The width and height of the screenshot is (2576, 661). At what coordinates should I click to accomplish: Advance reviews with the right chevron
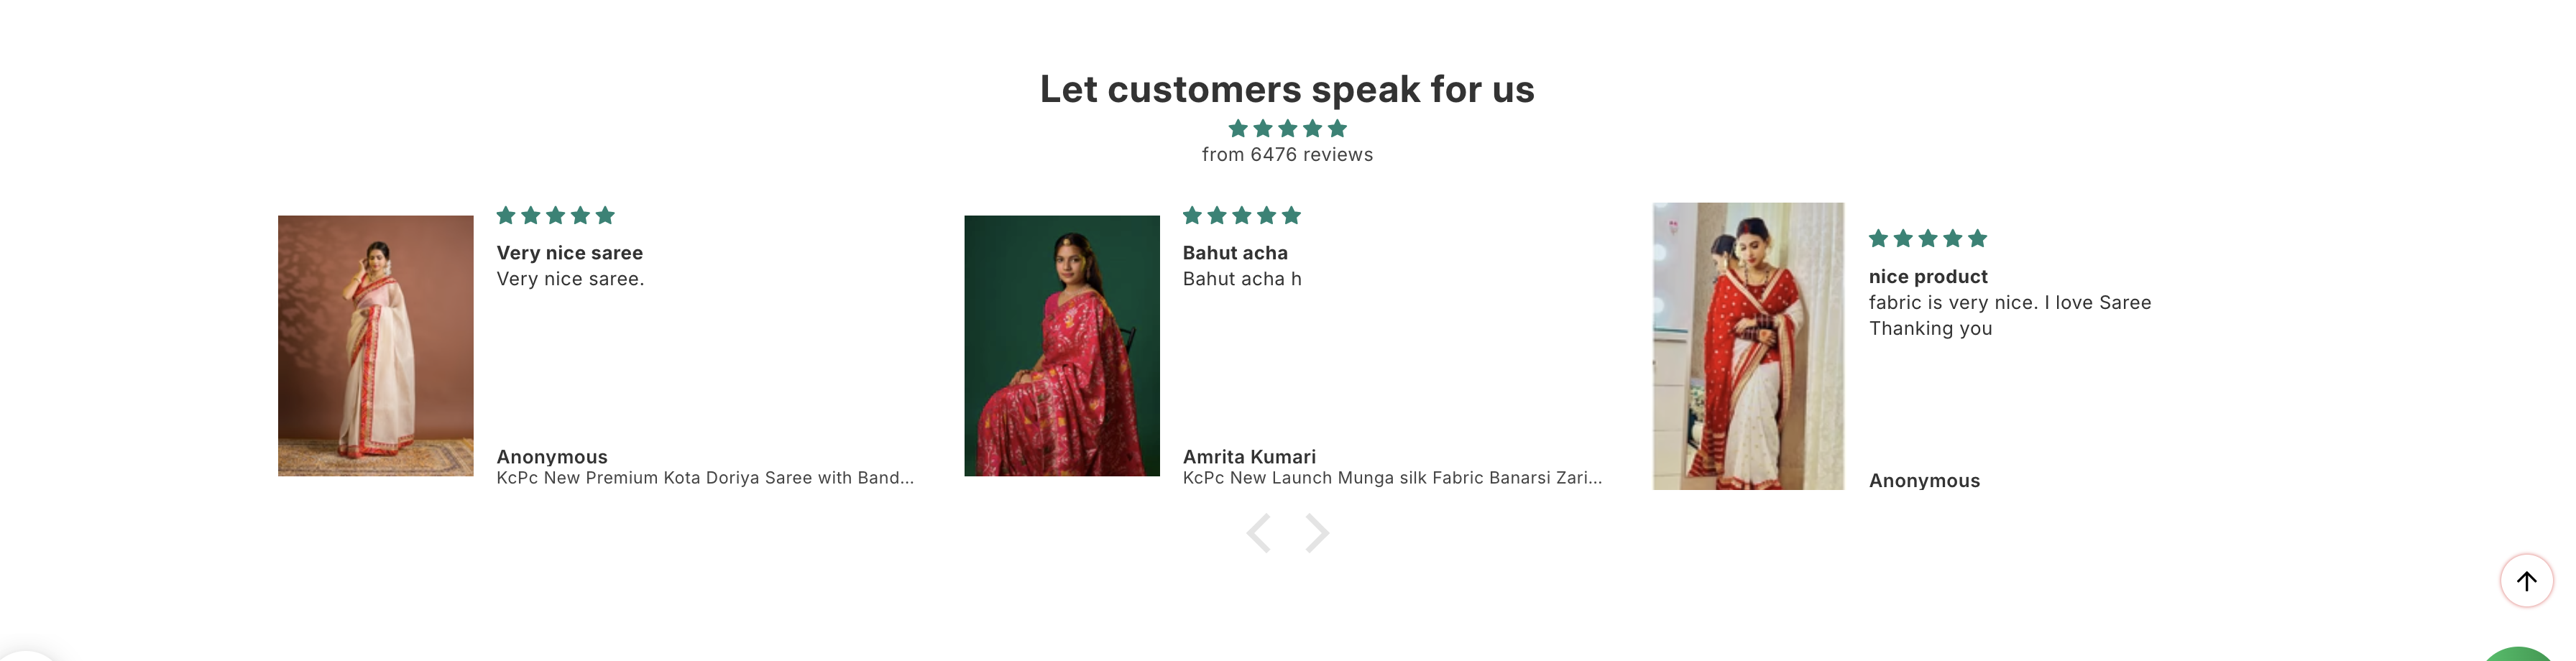1317,533
